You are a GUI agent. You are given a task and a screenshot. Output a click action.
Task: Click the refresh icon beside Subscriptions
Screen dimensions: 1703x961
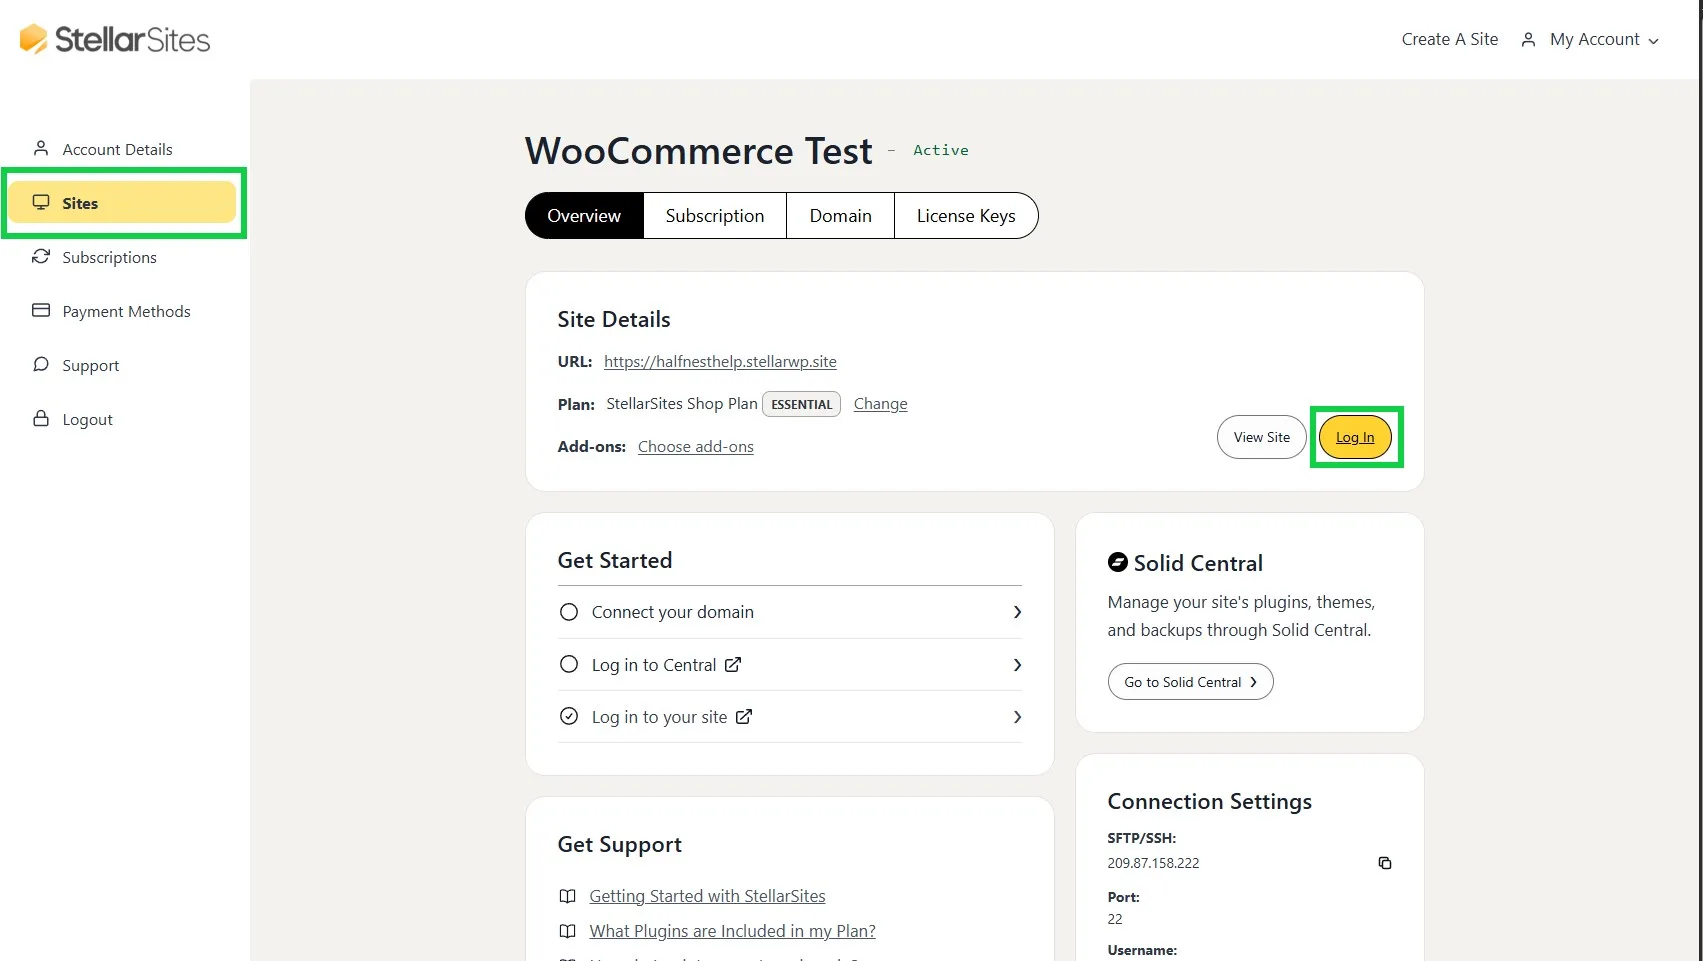[x=41, y=256]
